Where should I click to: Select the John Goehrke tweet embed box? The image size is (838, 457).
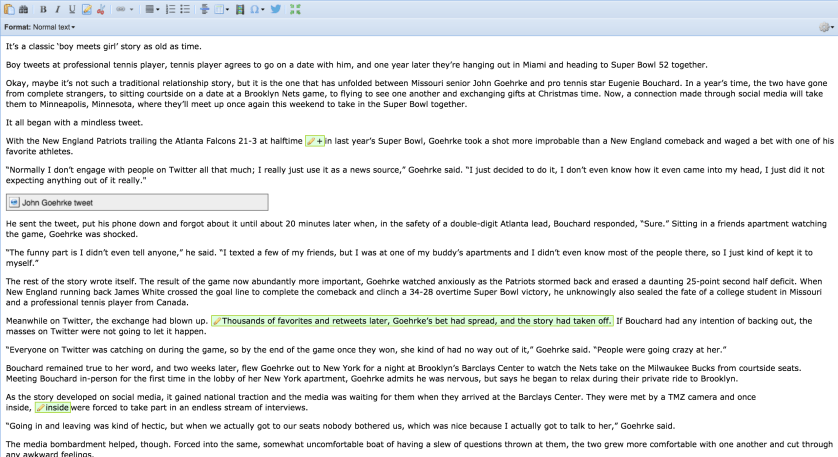[137, 202]
